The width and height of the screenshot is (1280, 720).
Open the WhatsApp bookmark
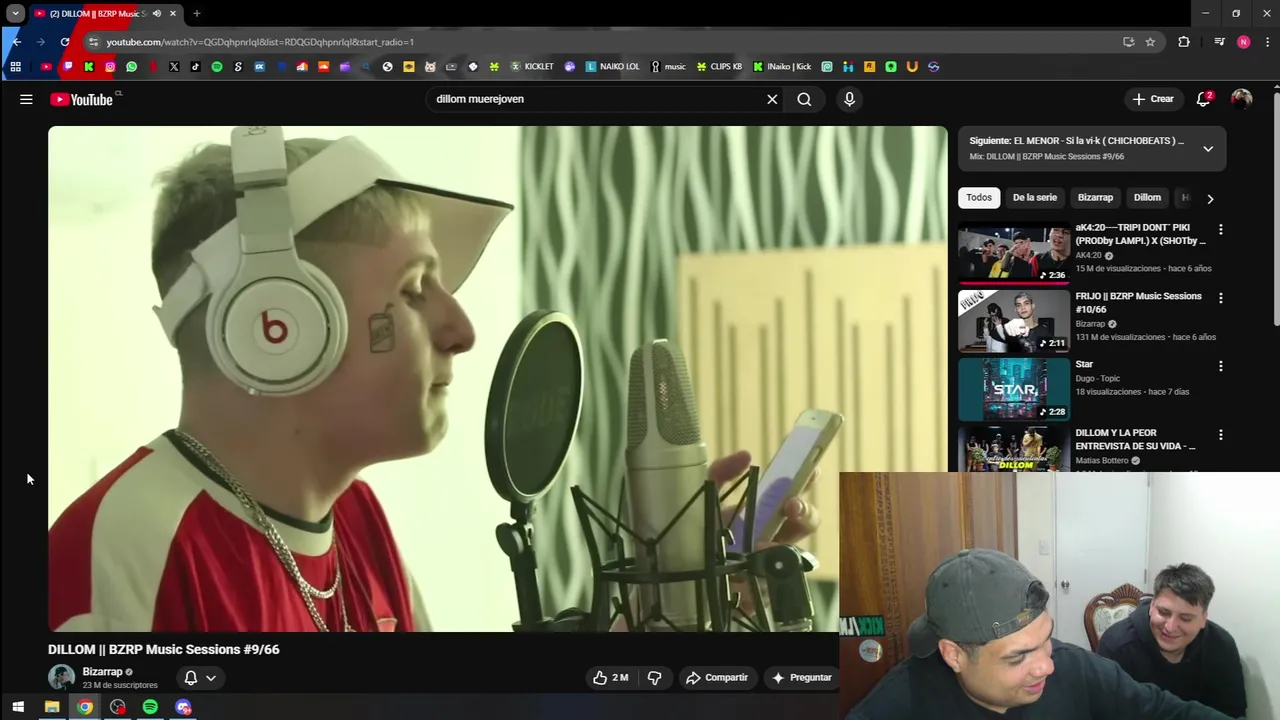tap(131, 67)
